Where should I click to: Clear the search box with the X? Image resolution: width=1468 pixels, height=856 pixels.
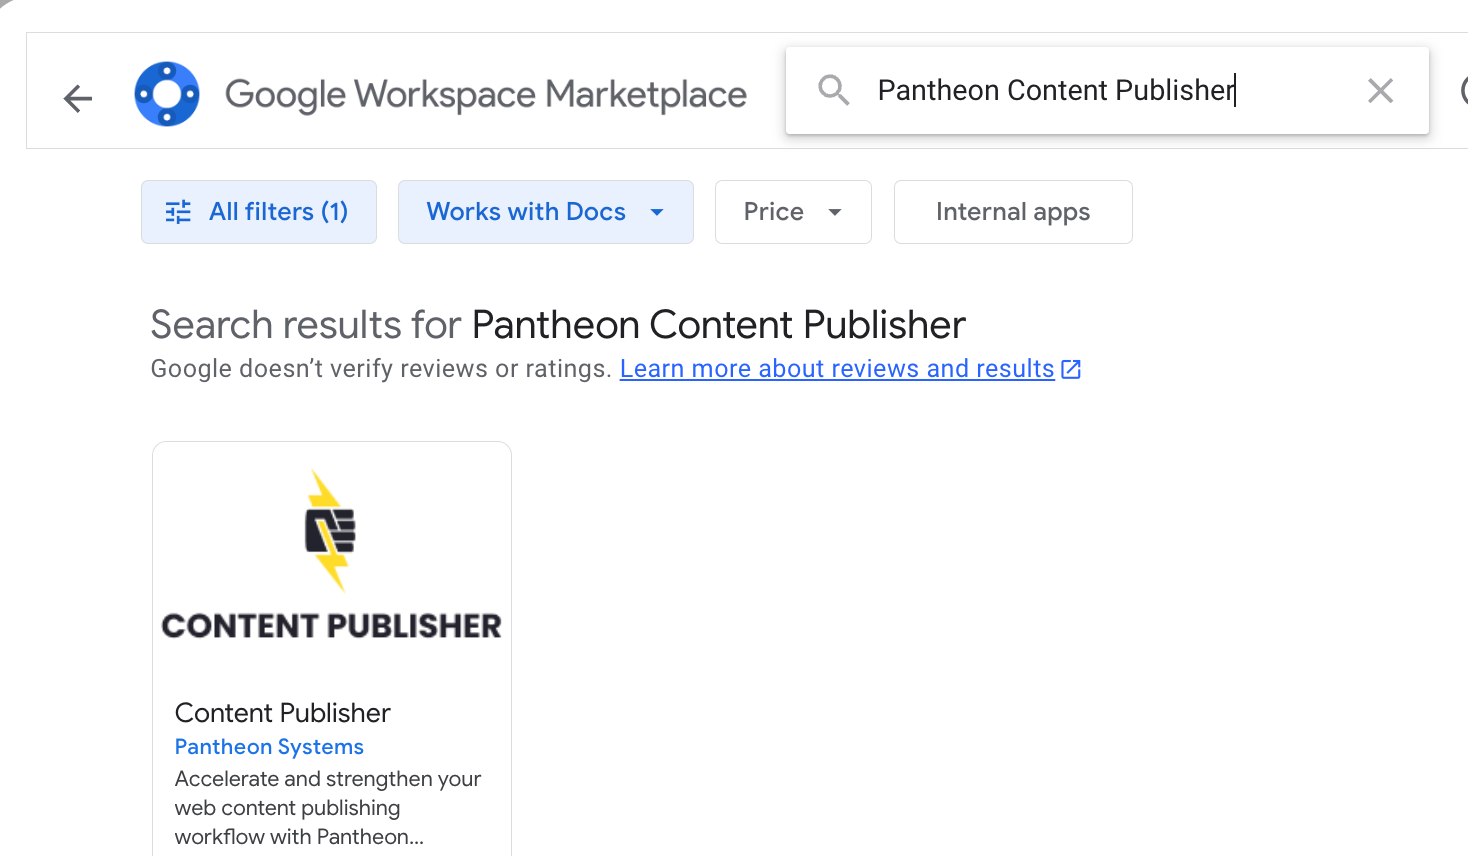(1380, 91)
